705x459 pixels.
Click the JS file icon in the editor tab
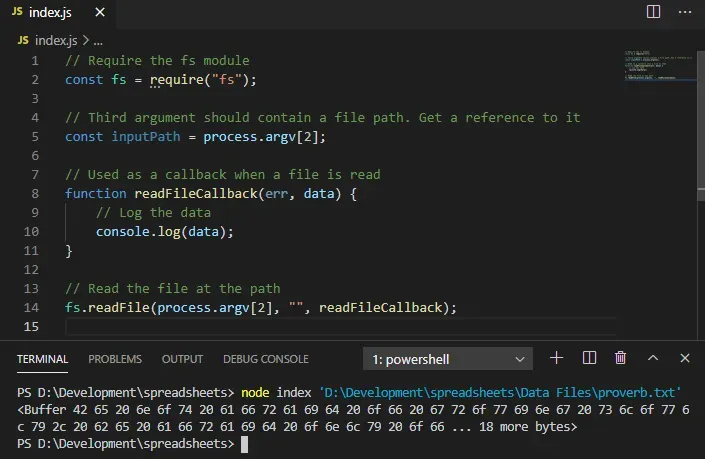tap(20, 12)
